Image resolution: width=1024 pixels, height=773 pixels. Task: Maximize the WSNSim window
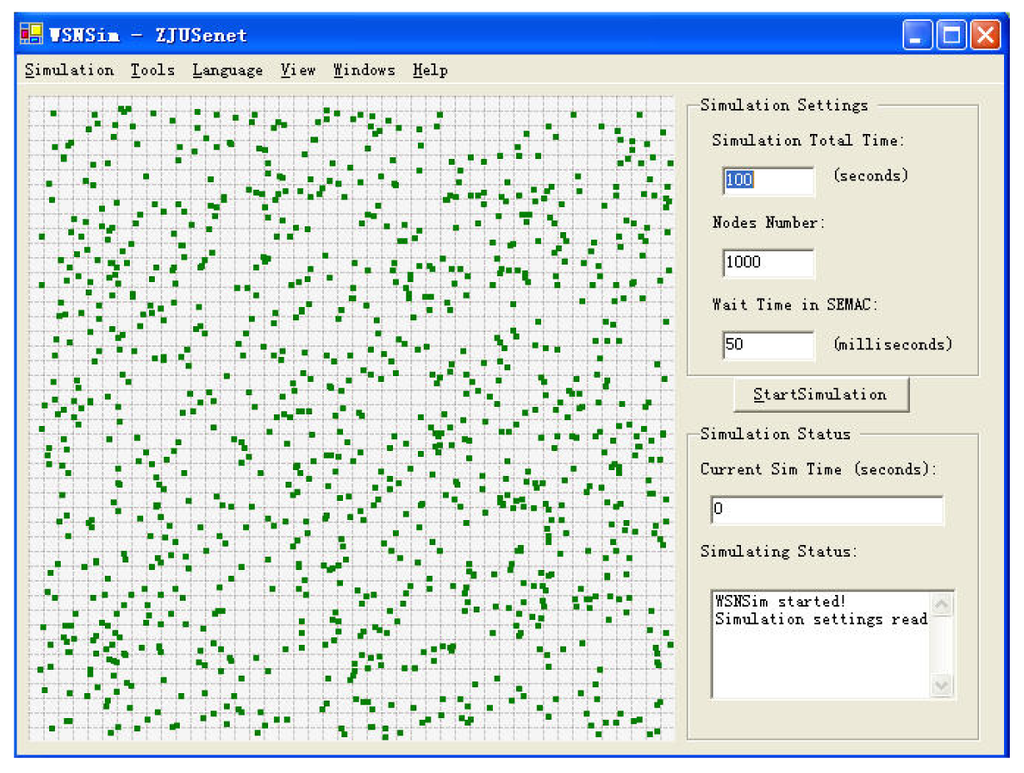click(952, 35)
